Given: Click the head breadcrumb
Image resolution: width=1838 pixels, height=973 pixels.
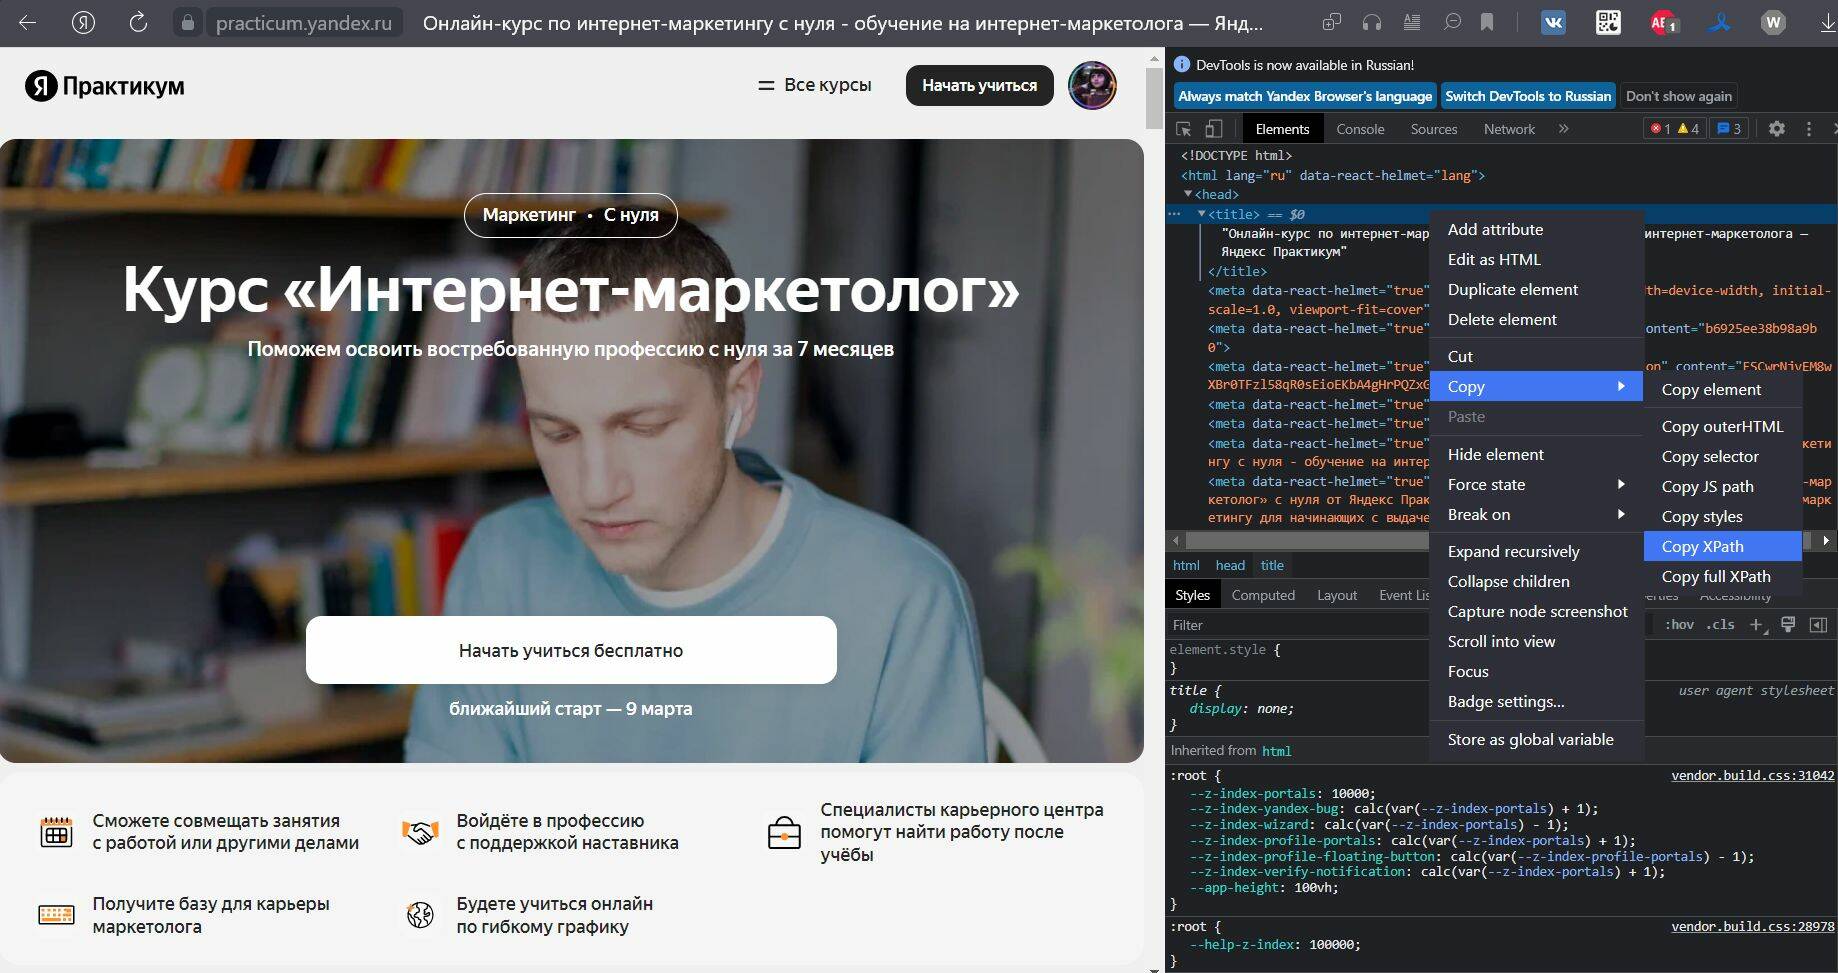Looking at the screenshot, I should point(1230,565).
